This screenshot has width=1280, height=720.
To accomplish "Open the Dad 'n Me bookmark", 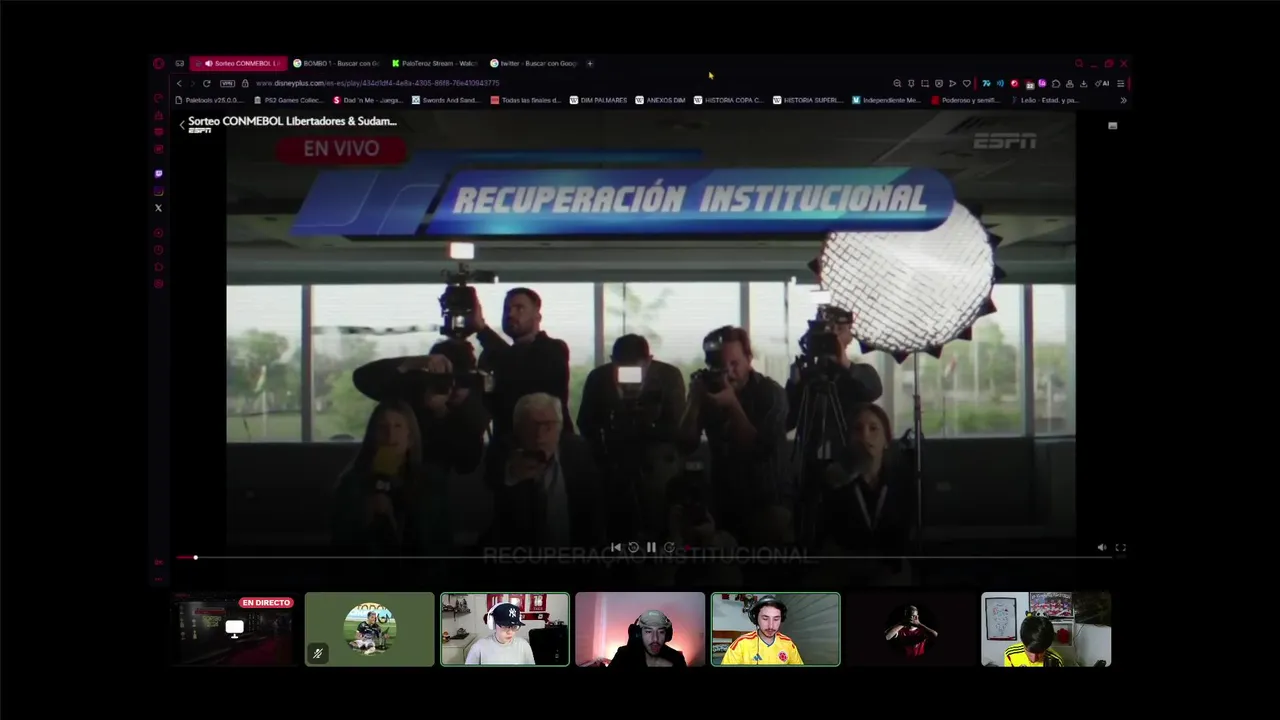I will [368, 100].
